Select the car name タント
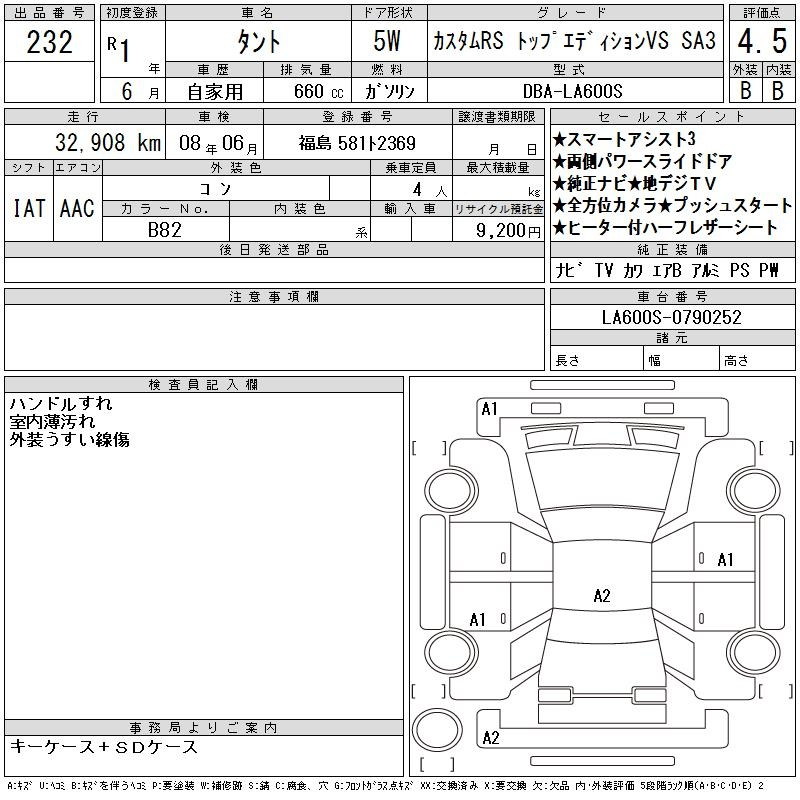This screenshot has height=800, width=800. 259,42
